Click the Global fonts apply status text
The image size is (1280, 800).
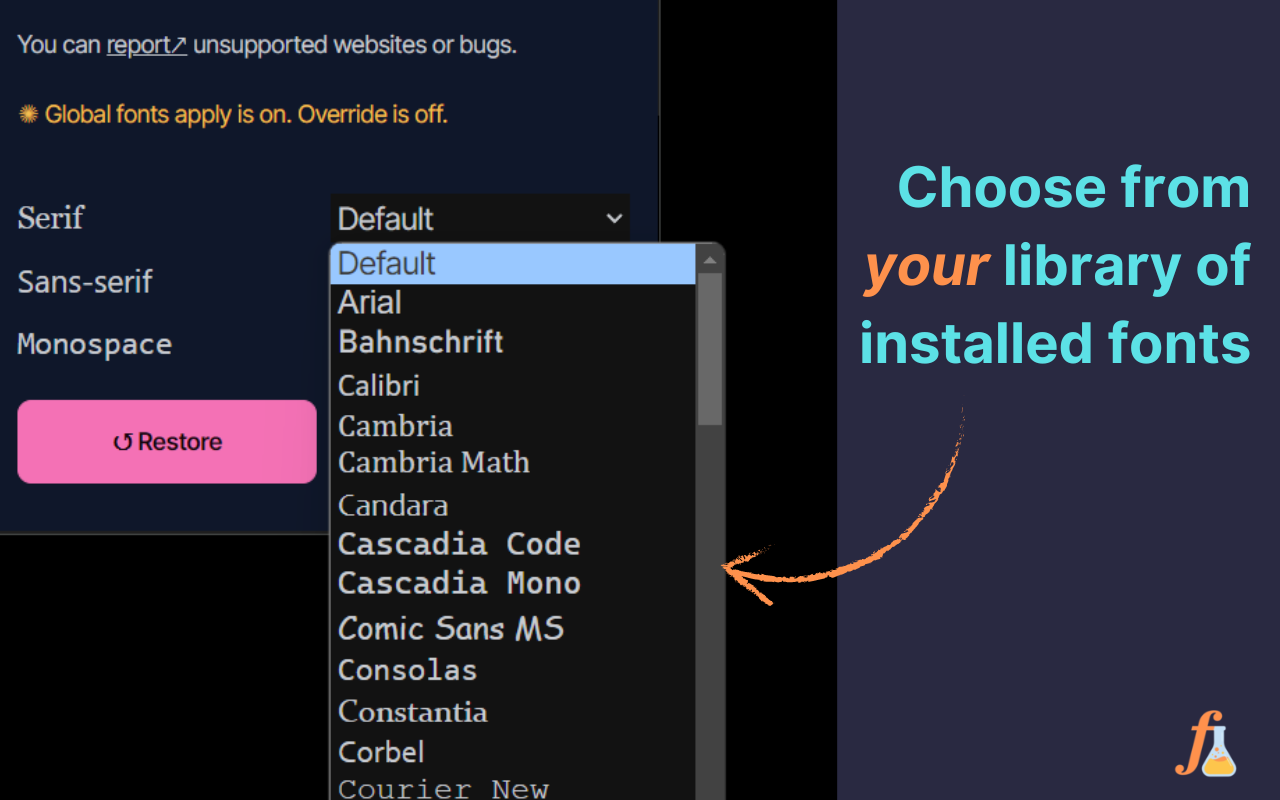point(233,114)
